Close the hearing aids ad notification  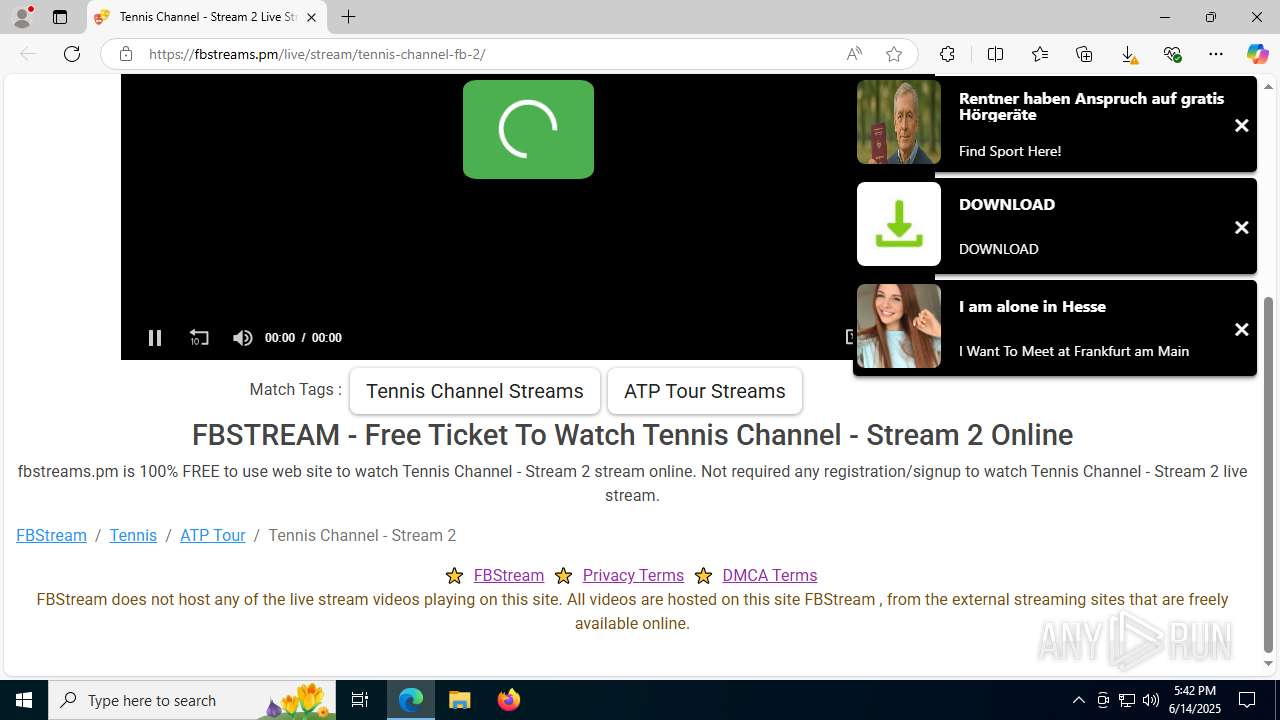coord(1241,126)
